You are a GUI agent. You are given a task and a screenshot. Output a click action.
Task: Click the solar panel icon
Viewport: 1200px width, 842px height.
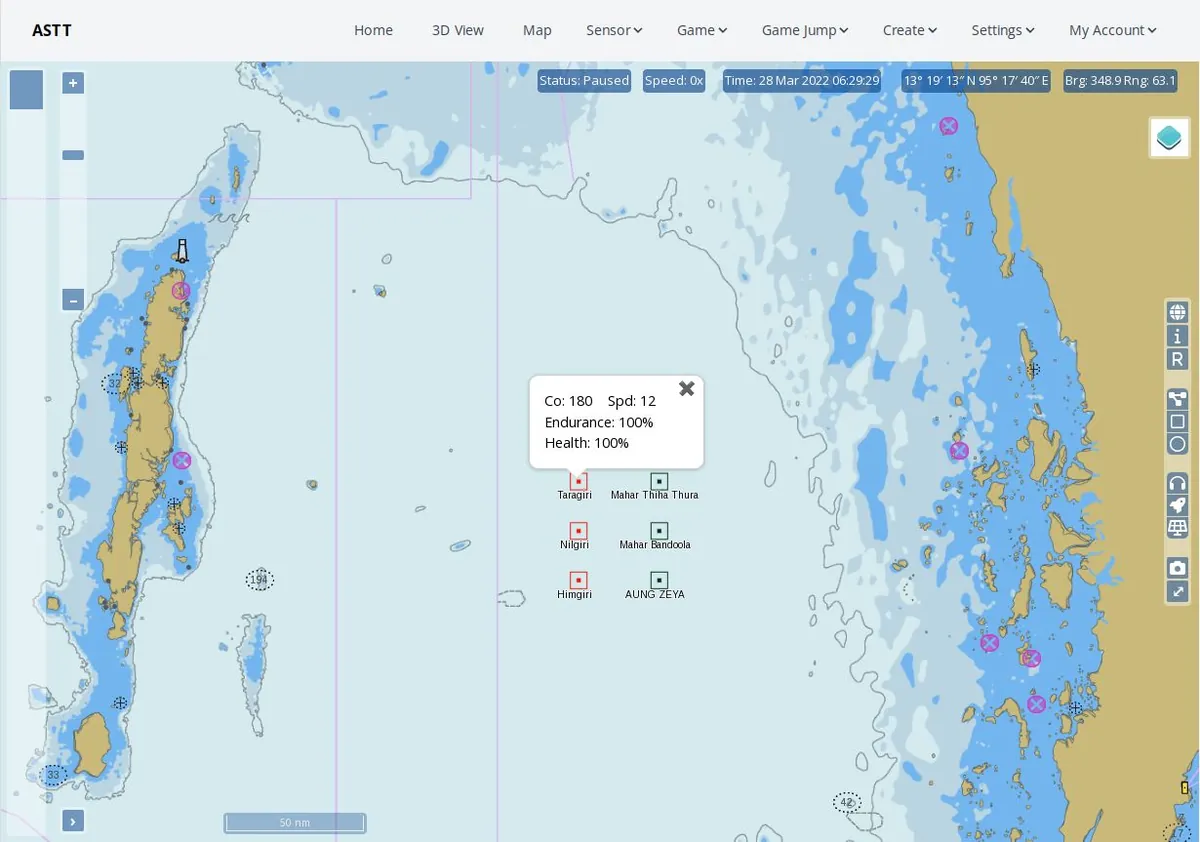coord(1177,528)
